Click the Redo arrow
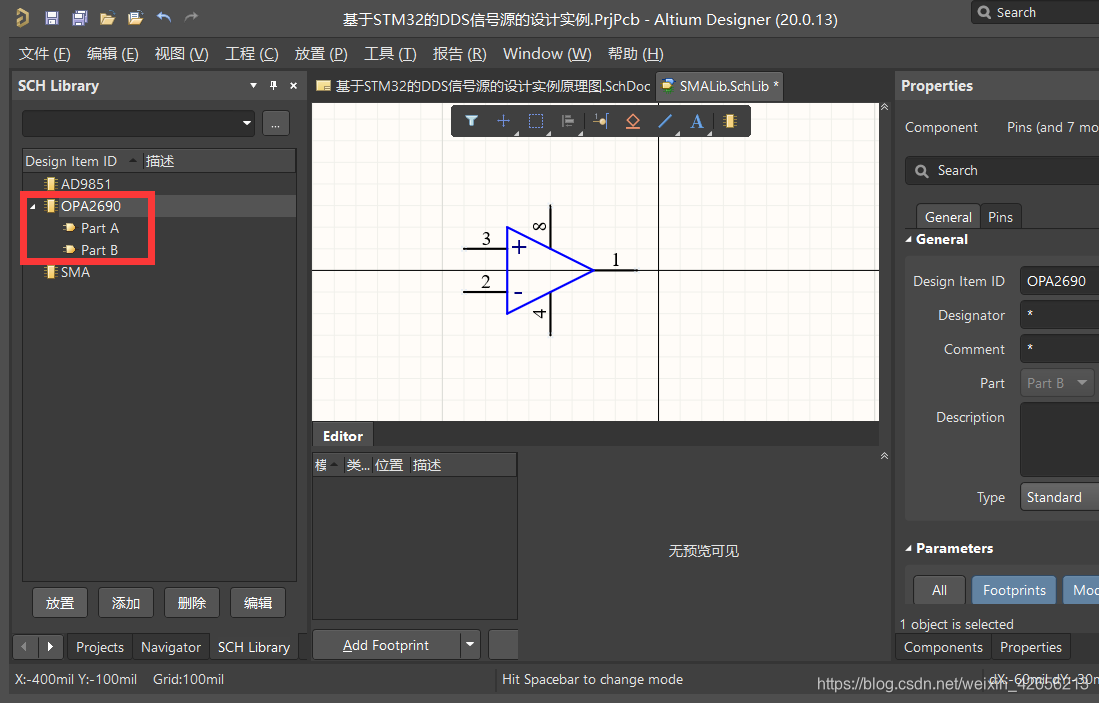The width and height of the screenshot is (1099, 703). (191, 18)
